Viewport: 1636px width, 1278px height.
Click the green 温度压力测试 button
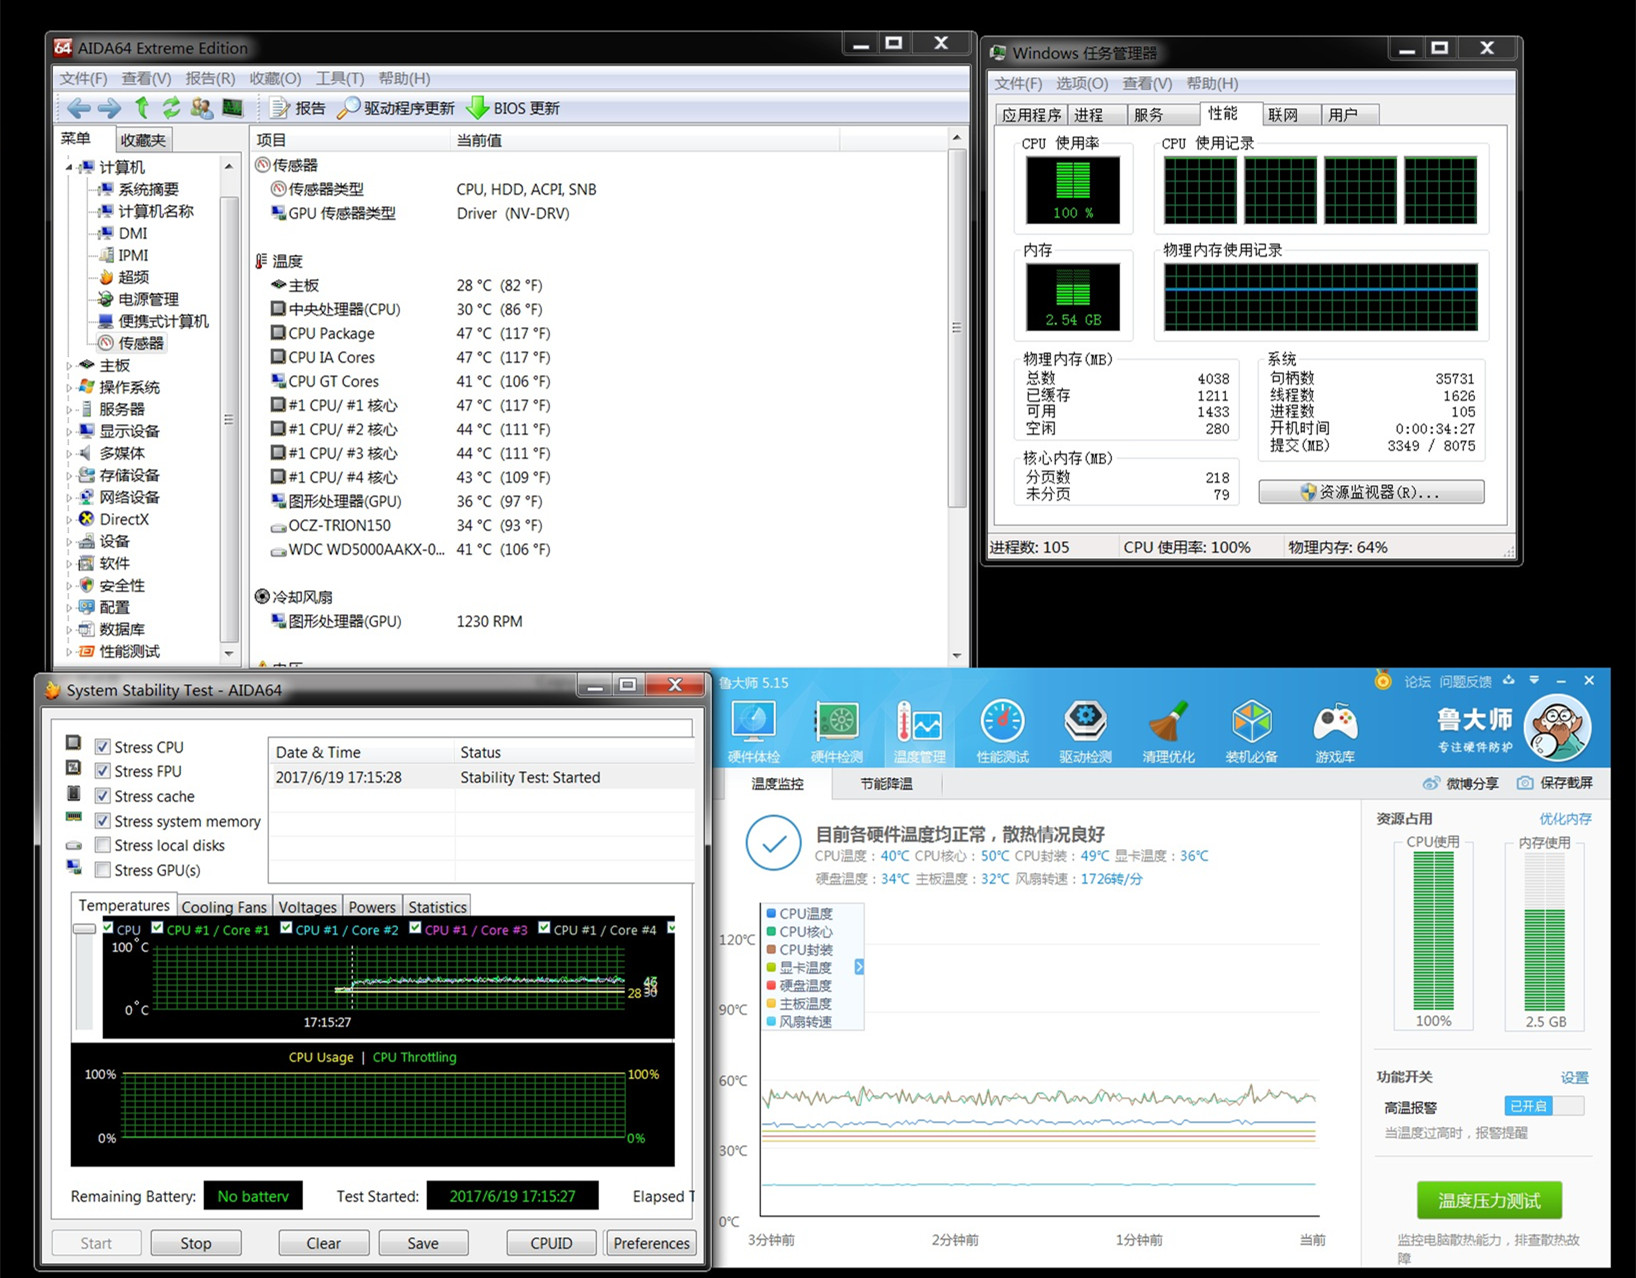coord(1489,1200)
